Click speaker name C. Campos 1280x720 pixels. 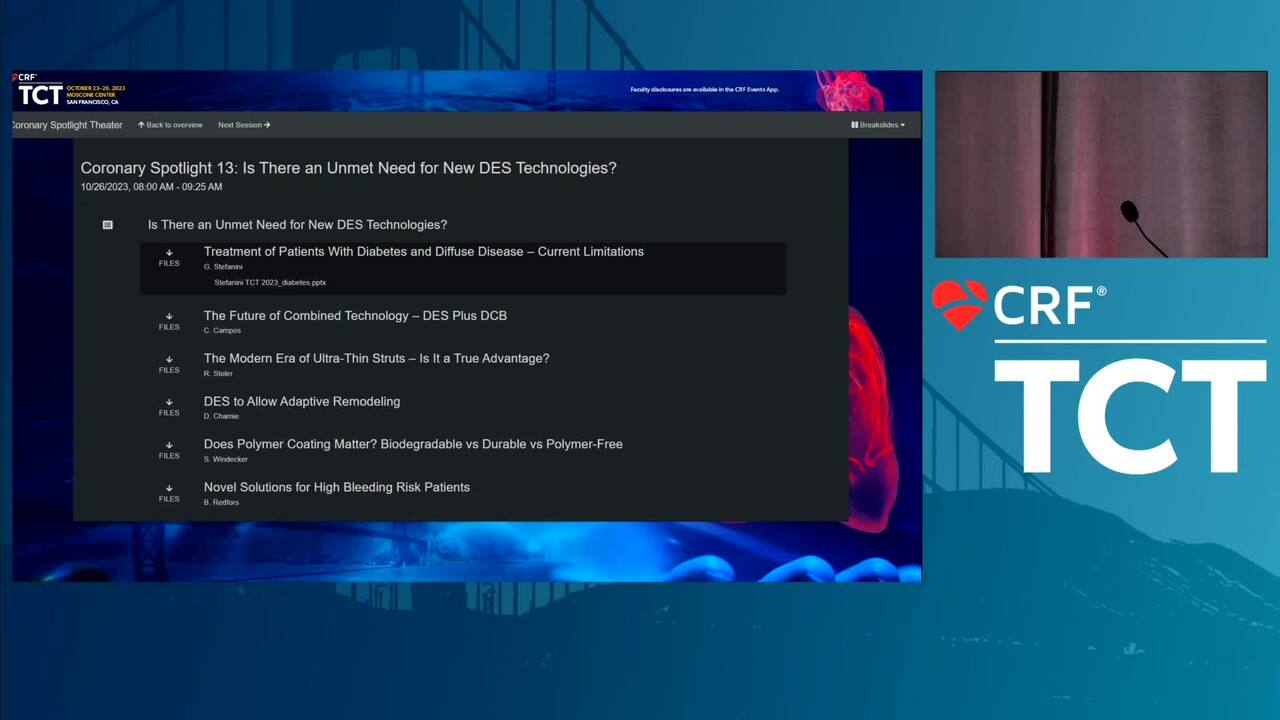(222, 330)
